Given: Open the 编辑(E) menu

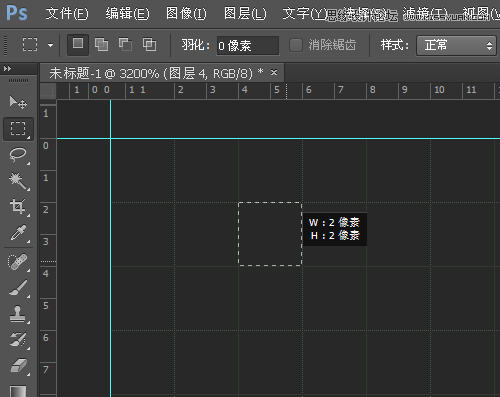Looking at the screenshot, I should 128,14.
